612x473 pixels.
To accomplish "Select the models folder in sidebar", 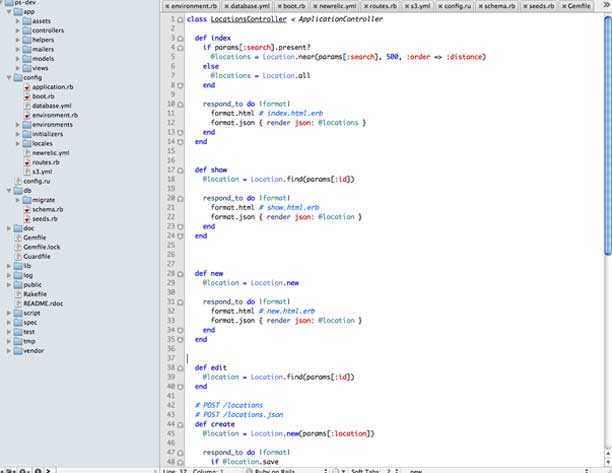I will coord(43,59).
